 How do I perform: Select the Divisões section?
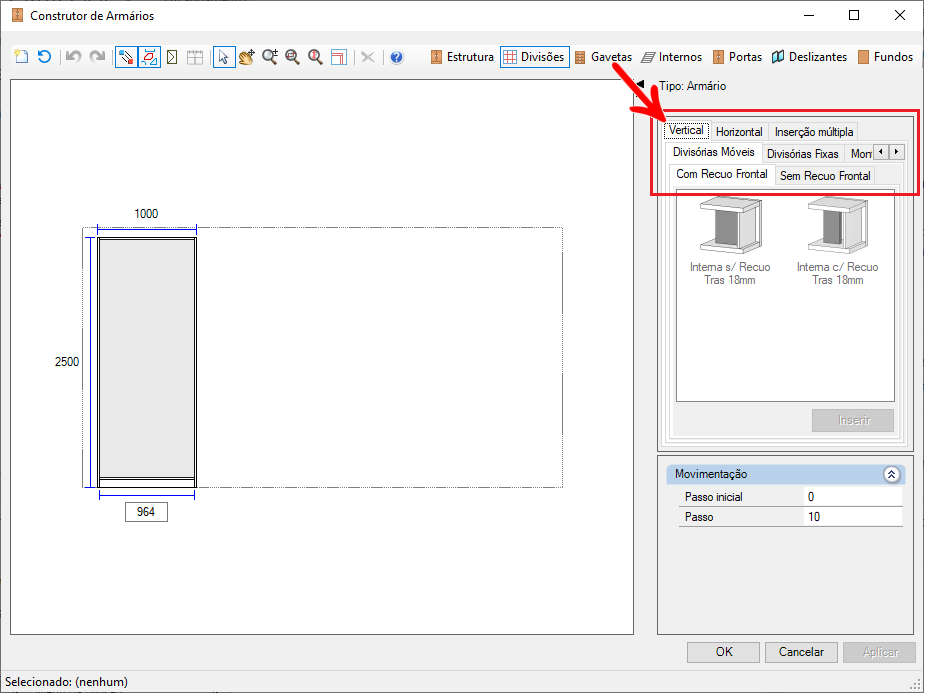tap(534, 57)
